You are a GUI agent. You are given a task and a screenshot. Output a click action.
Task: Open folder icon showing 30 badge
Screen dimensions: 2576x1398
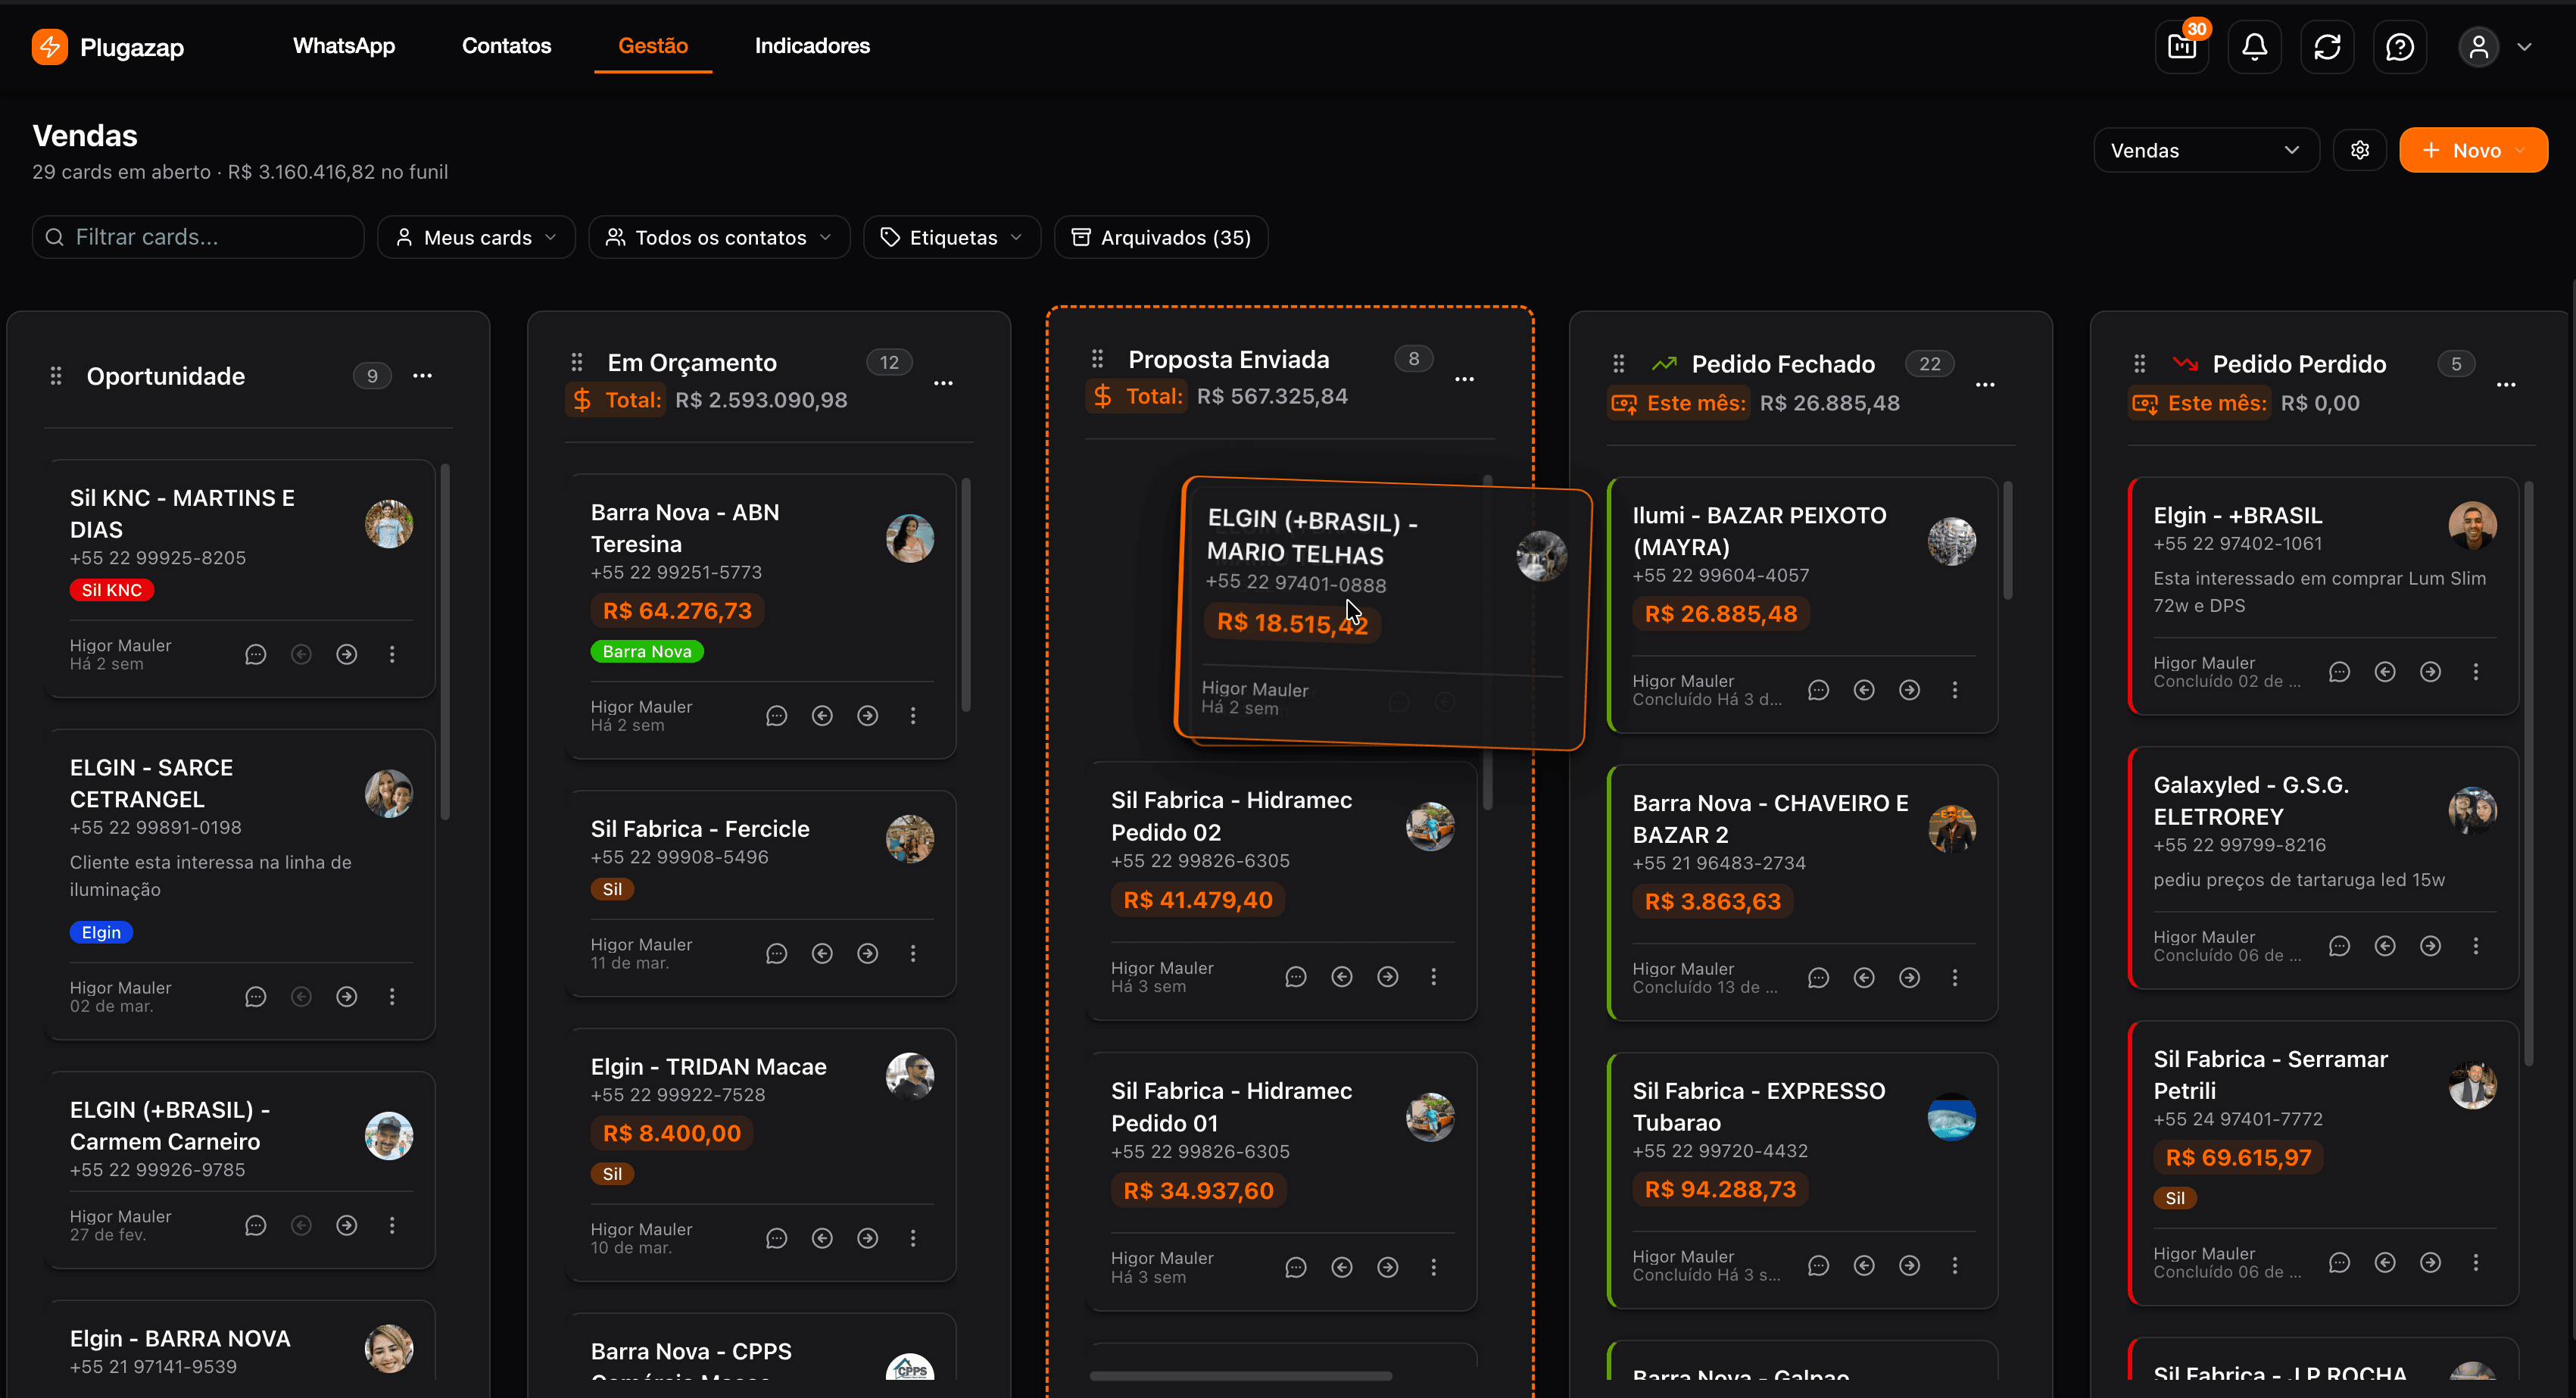tap(2181, 47)
